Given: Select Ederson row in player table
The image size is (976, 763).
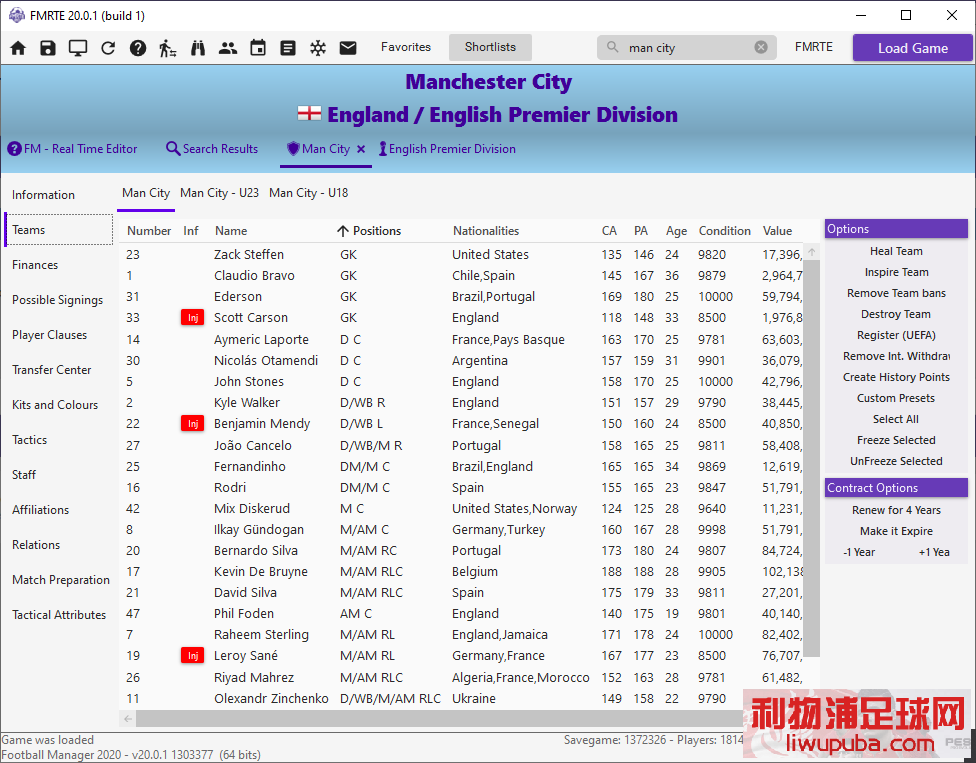Looking at the screenshot, I should (461, 297).
